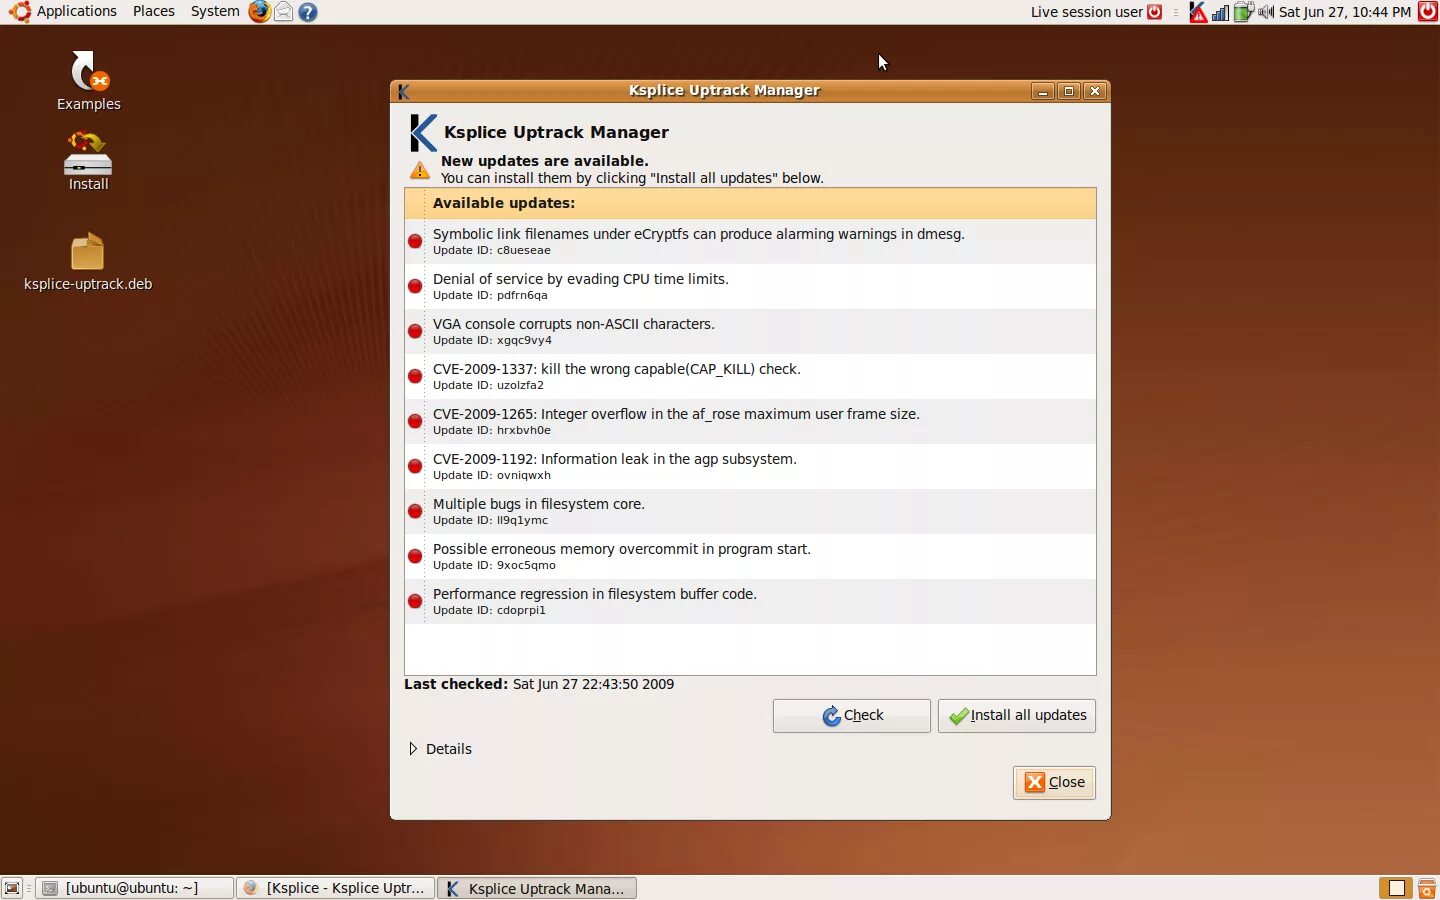
Task: Click the red dot beside CVE-2009-1265 update
Action: tap(415, 421)
